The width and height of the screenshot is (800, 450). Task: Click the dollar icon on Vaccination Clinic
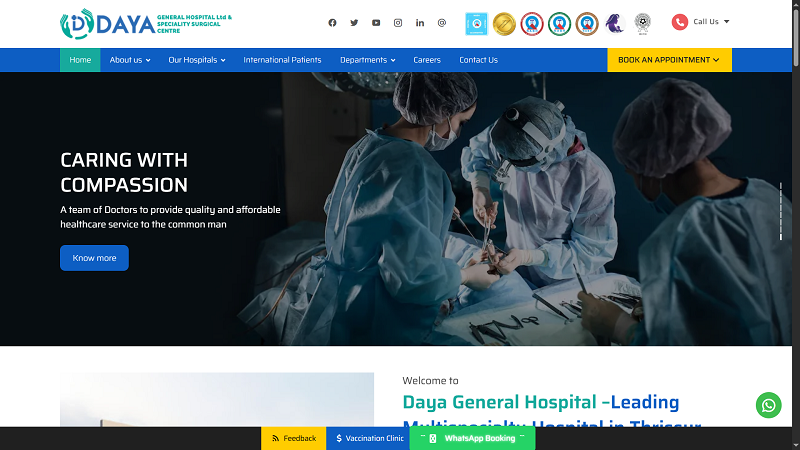(x=339, y=438)
